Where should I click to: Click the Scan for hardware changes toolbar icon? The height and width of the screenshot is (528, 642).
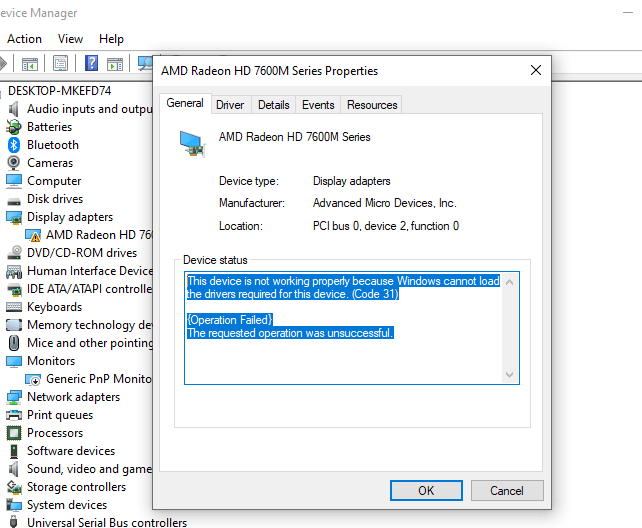[x=145, y=63]
